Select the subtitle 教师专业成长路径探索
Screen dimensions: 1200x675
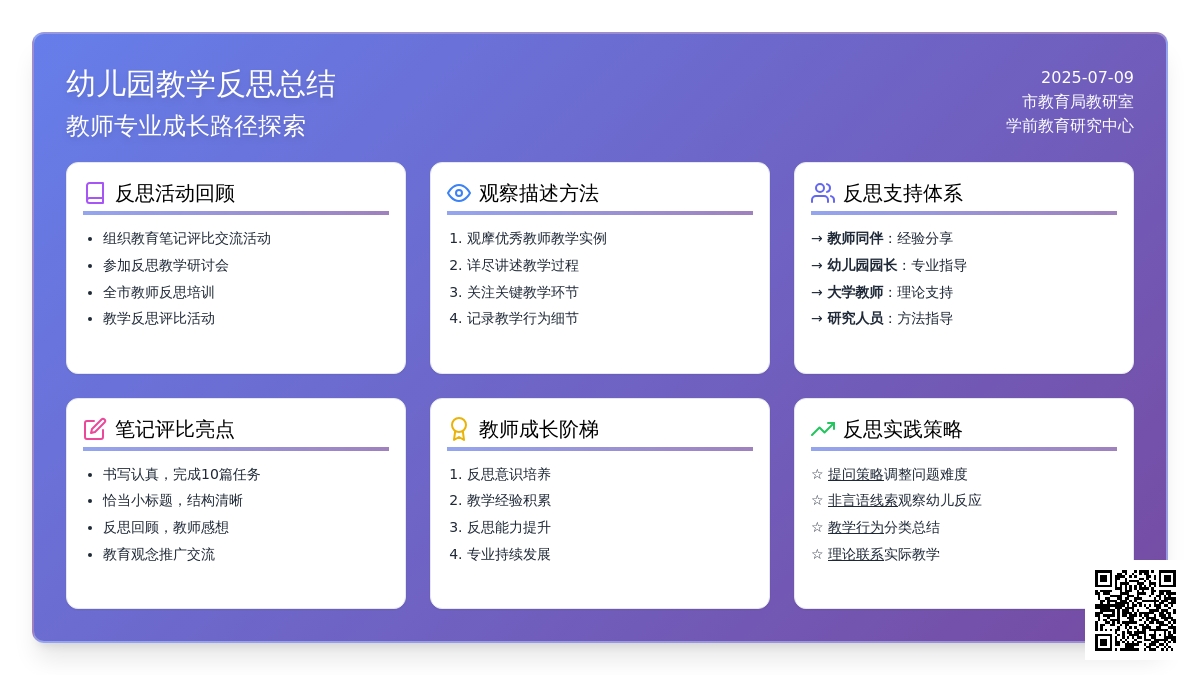(x=186, y=126)
